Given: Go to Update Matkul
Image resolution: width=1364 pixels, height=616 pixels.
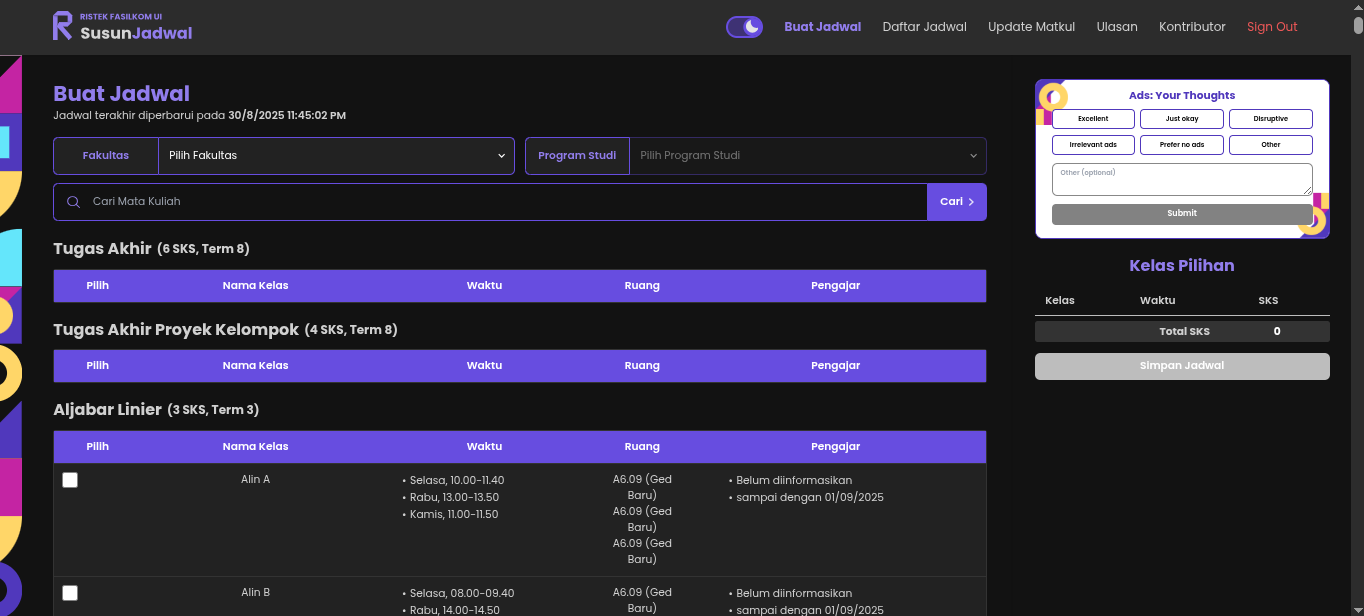Looking at the screenshot, I should [x=1031, y=26].
